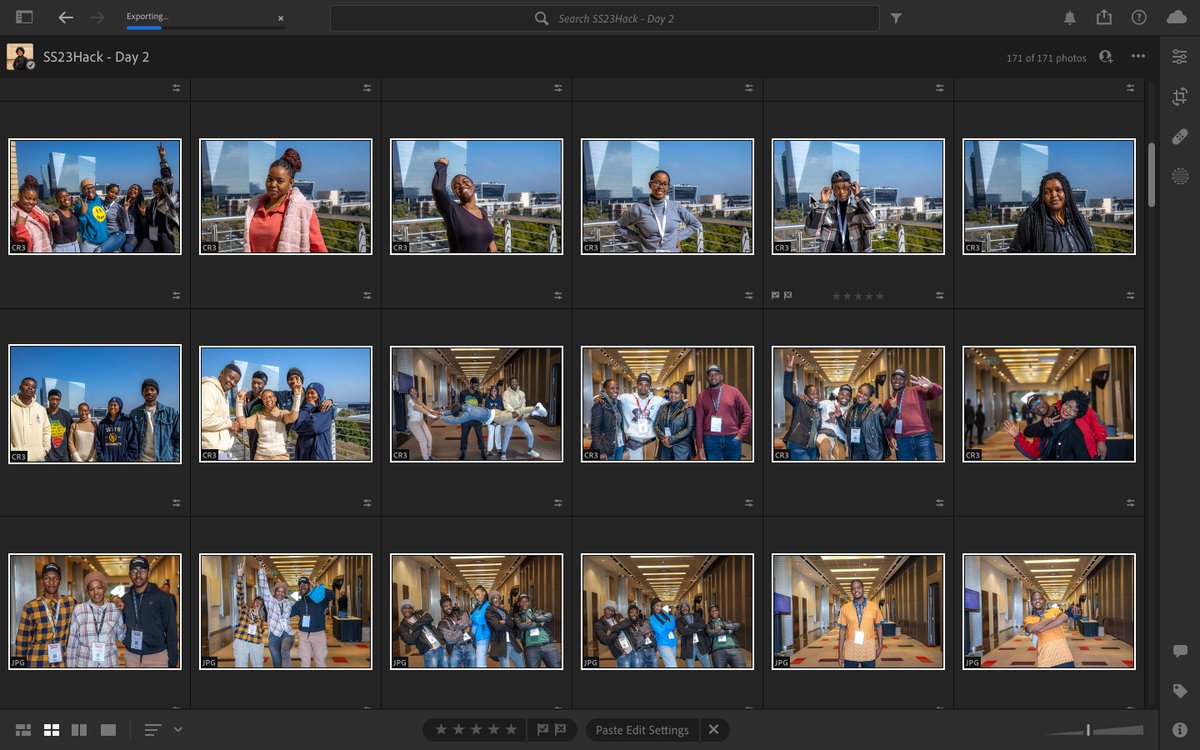The width and height of the screenshot is (1200, 750).
Task: Click edit-adjust icon under horizontally held person photo
Action: (558, 503)
